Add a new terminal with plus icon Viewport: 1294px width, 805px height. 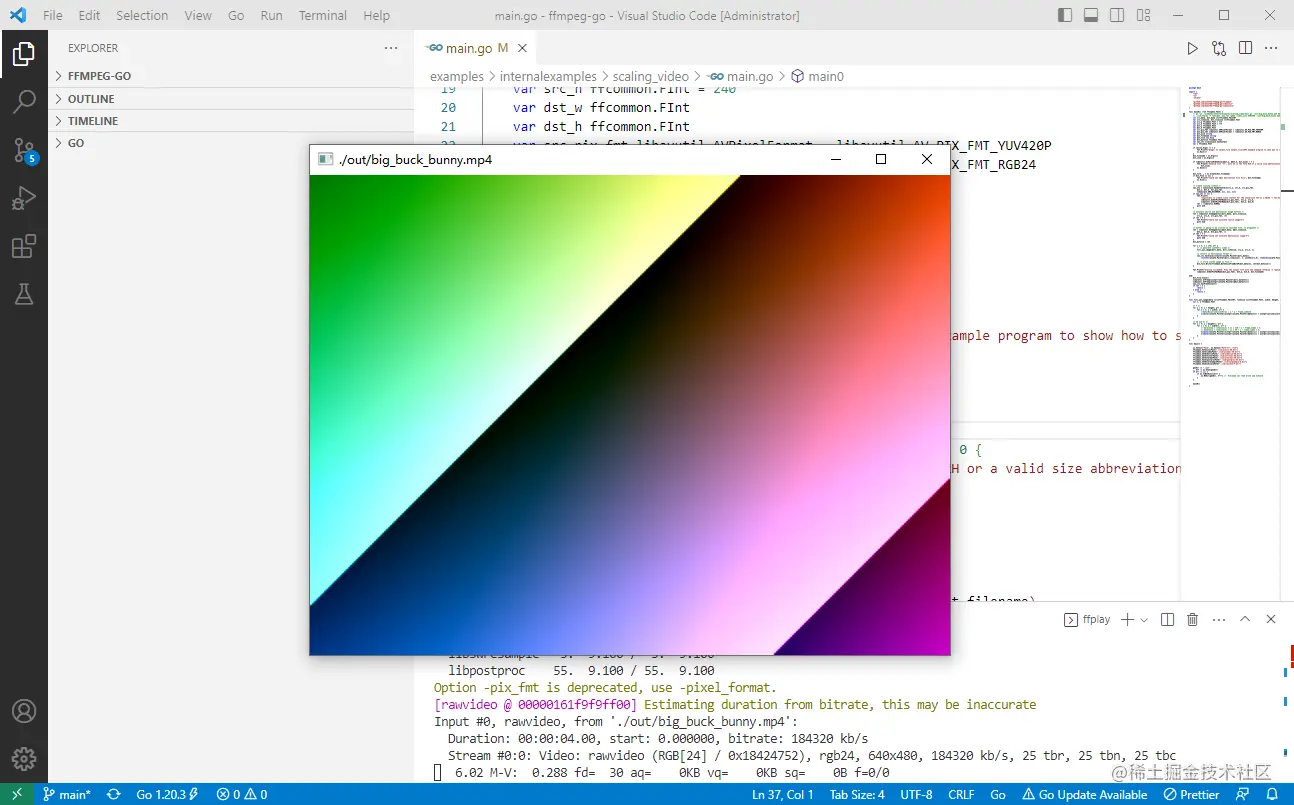point(1127,620)
